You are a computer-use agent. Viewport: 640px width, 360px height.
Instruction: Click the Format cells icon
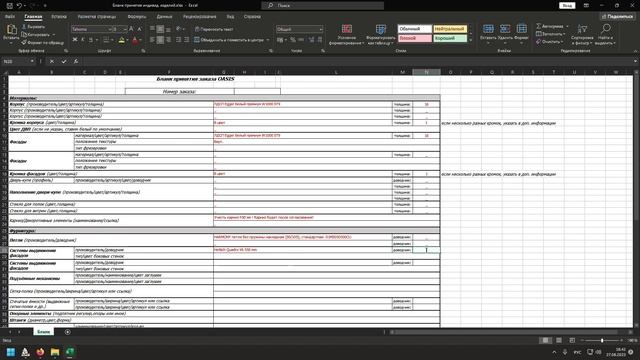[521, 29]
